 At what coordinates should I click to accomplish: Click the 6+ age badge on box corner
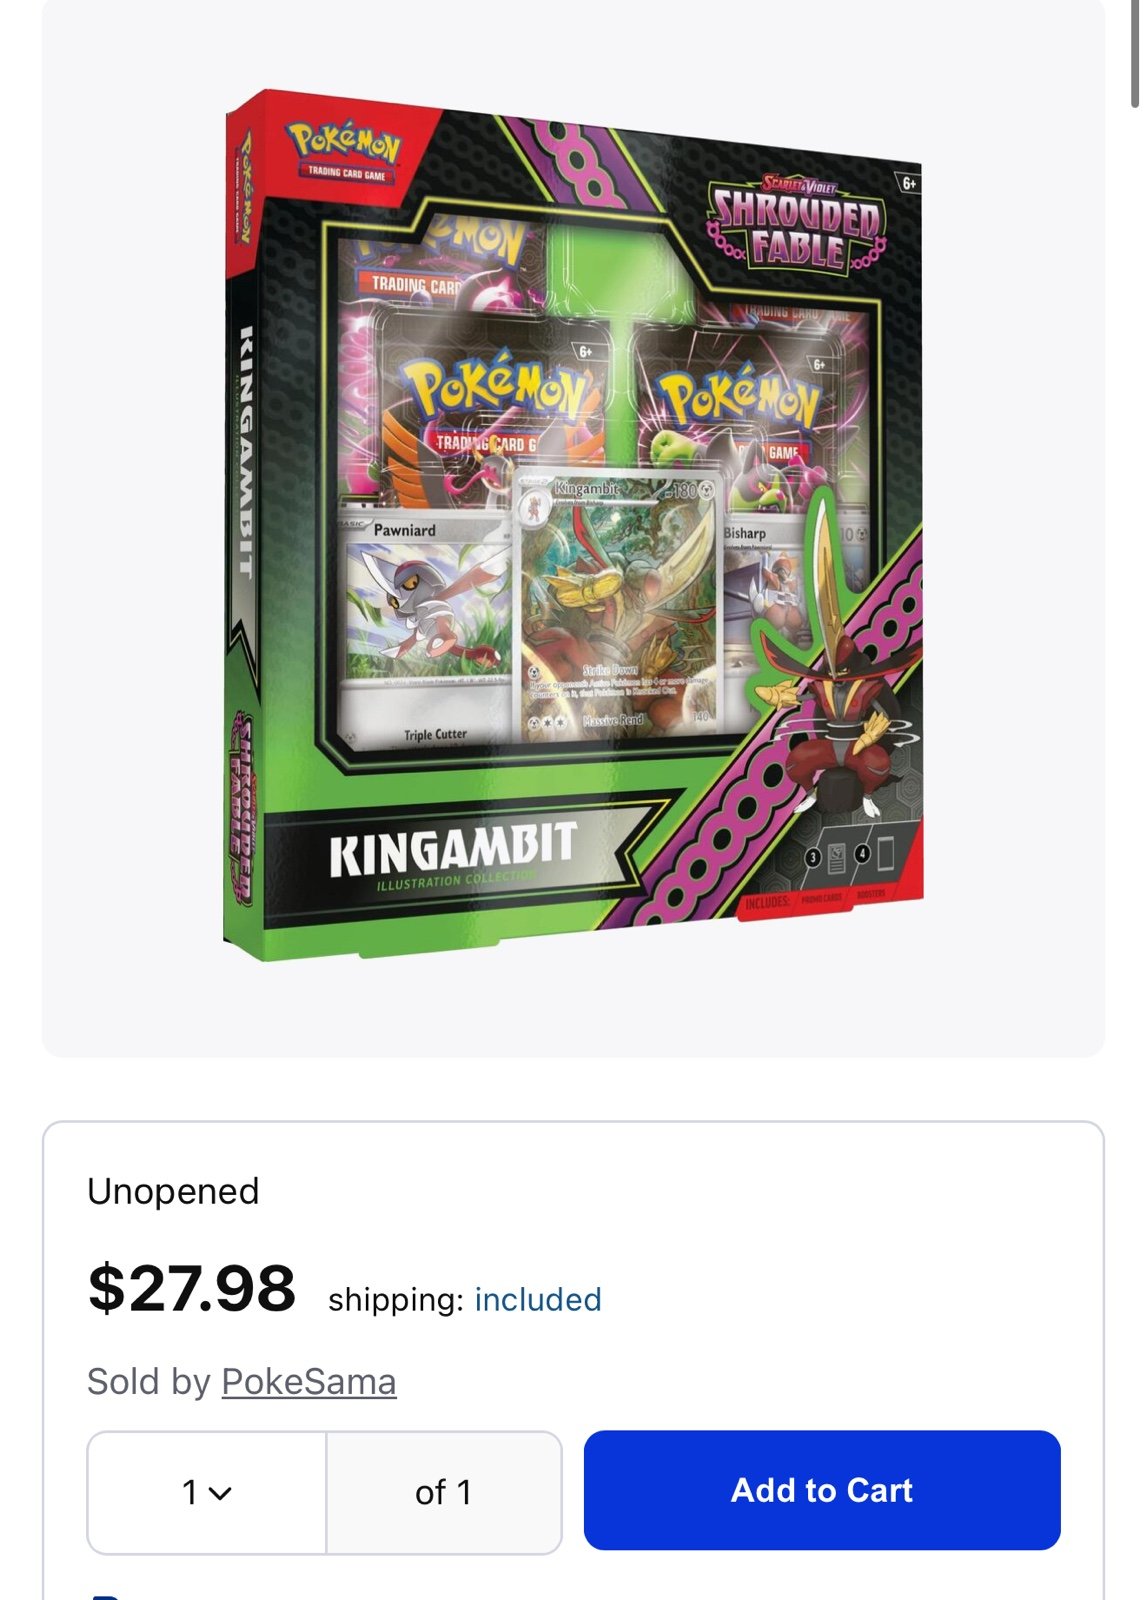coord(908,183)
